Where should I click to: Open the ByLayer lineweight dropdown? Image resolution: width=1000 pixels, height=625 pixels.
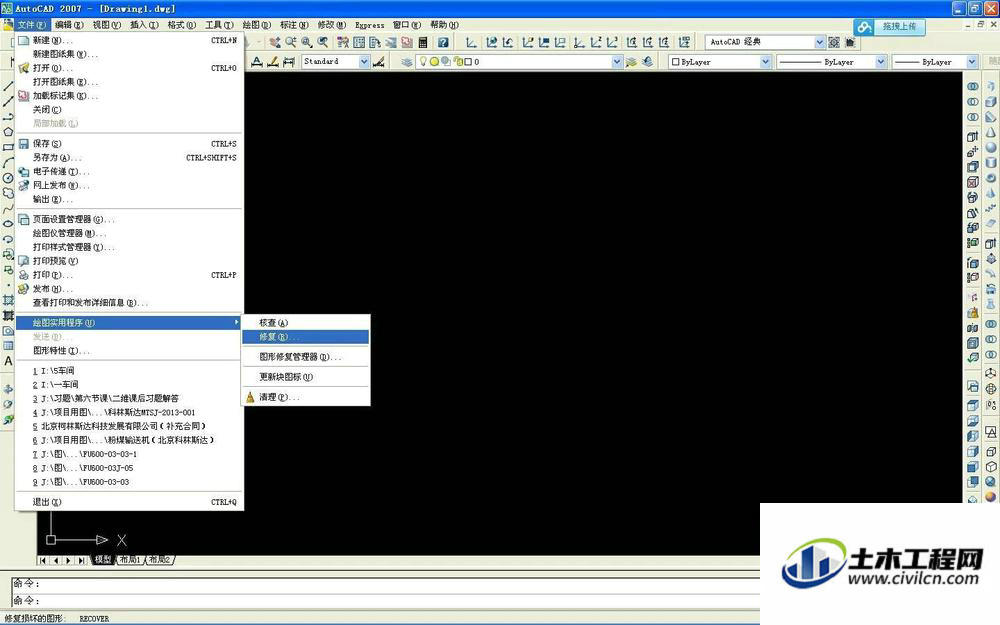[972, 62]
